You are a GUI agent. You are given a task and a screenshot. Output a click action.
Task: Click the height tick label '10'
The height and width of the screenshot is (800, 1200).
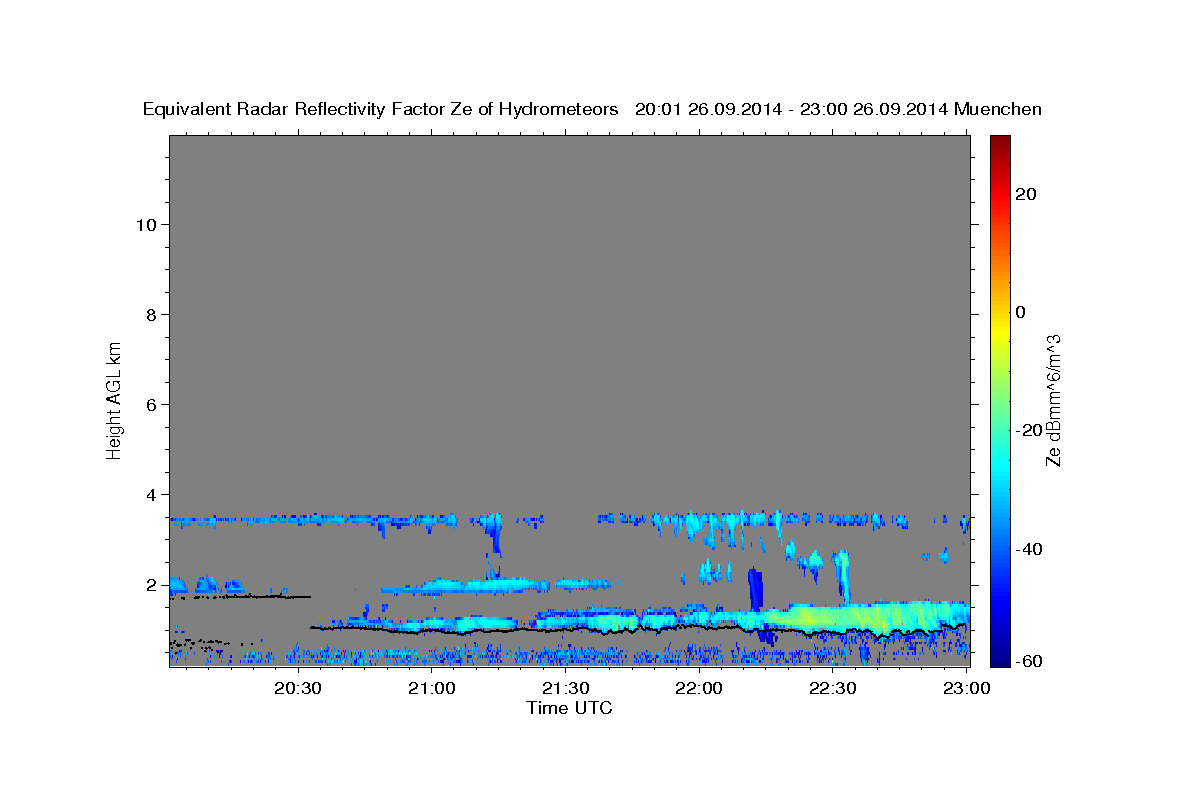point(146,224)
